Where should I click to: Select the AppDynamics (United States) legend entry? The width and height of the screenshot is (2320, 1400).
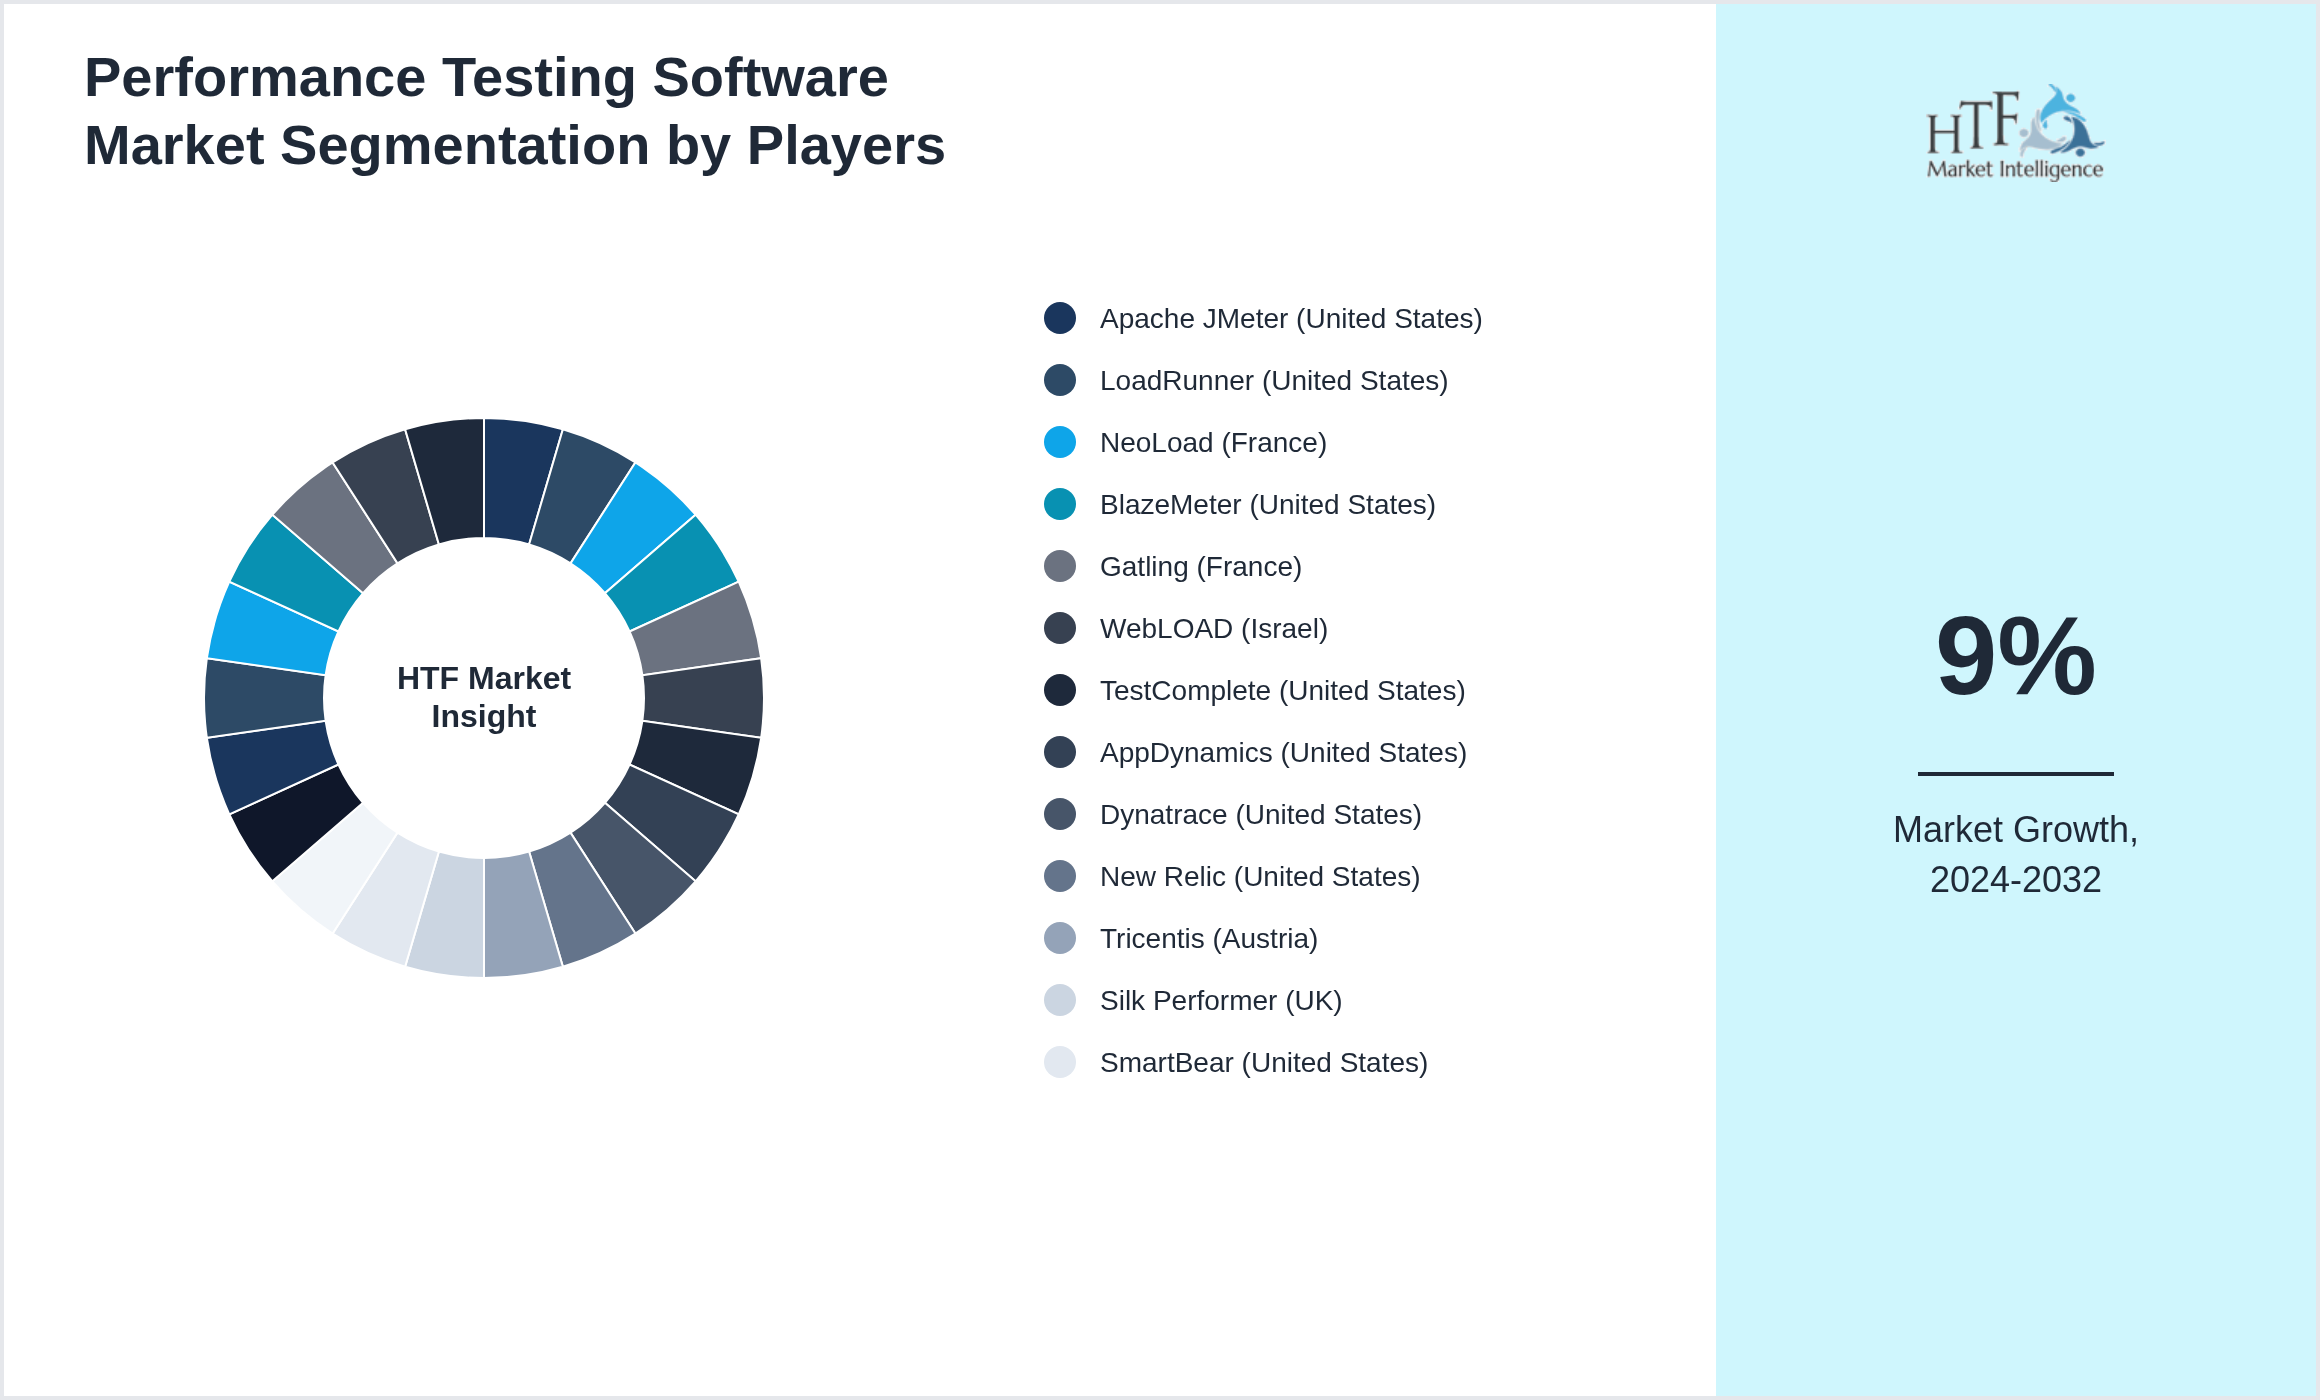[x=1282, y=752]
